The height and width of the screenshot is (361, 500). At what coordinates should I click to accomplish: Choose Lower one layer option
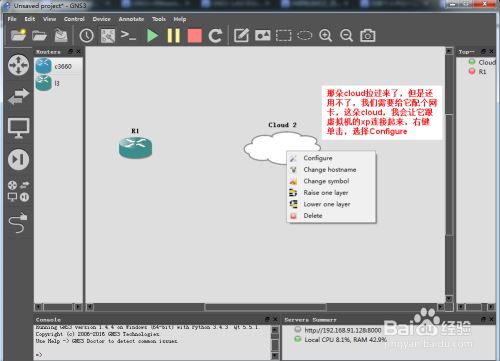click(332, 204)
